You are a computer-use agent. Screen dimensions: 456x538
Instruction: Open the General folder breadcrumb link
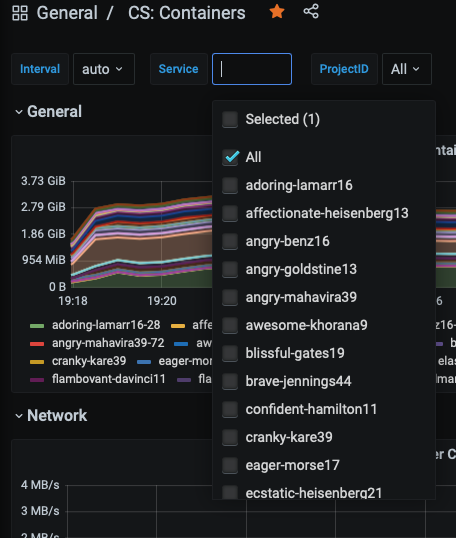click(x=67, y=13)
